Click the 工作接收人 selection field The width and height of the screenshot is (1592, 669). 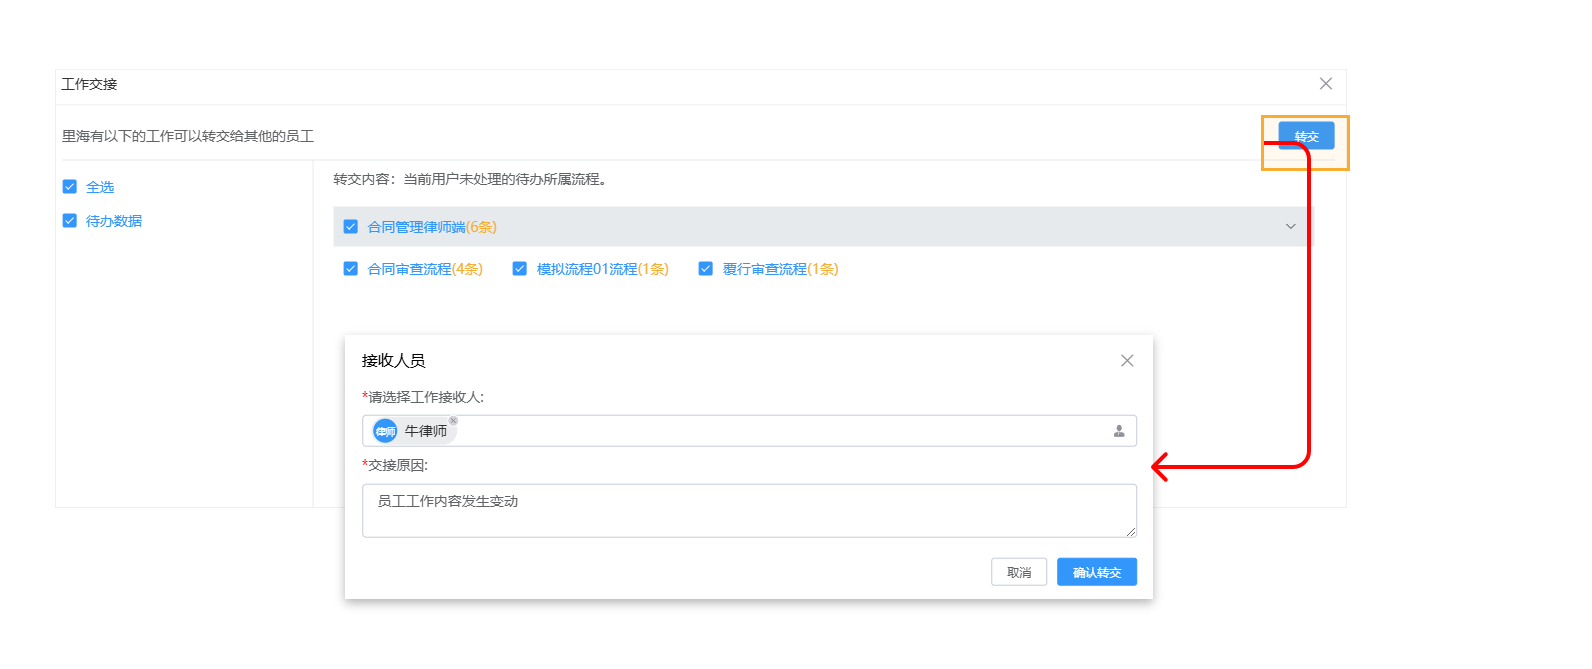(x=780, y=431)
